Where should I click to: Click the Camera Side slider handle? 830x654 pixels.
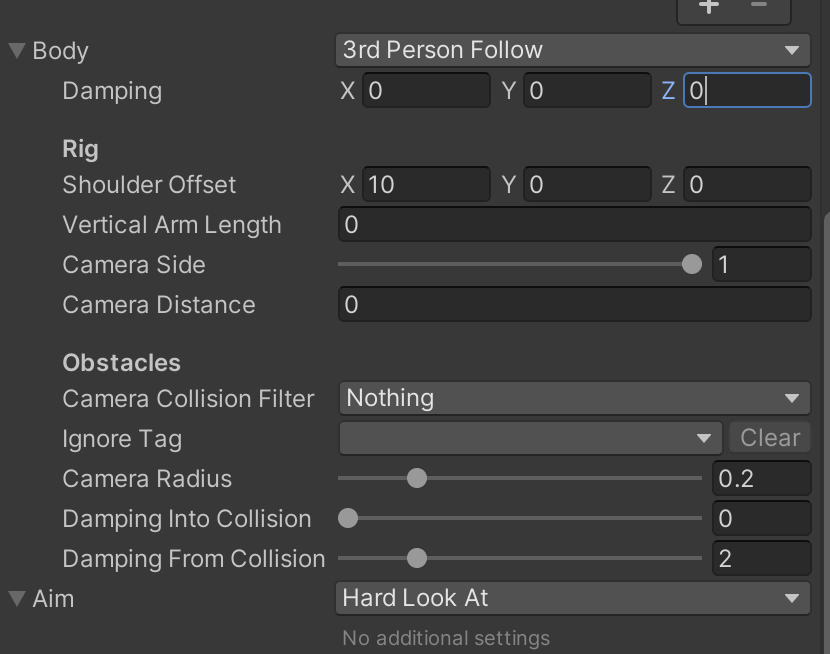tap(692, 265)
